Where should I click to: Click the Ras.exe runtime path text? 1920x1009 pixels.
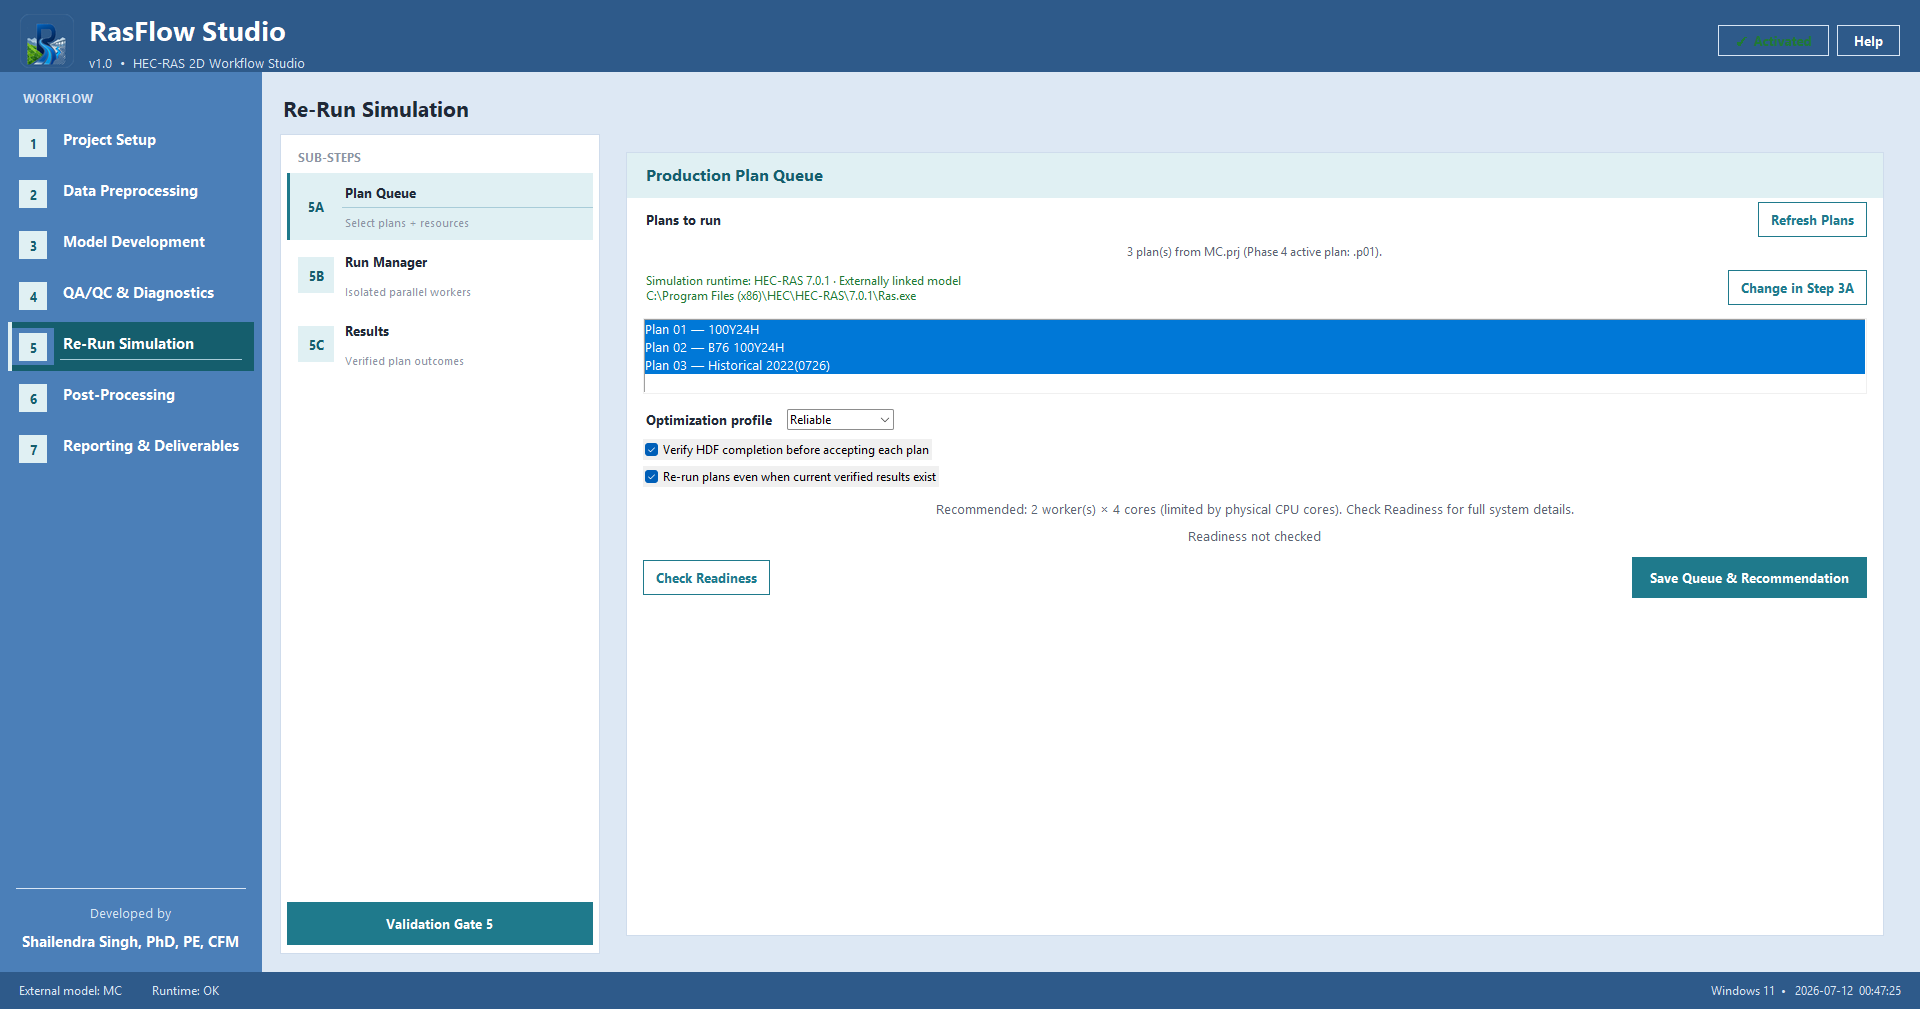[x=781, y=296]
